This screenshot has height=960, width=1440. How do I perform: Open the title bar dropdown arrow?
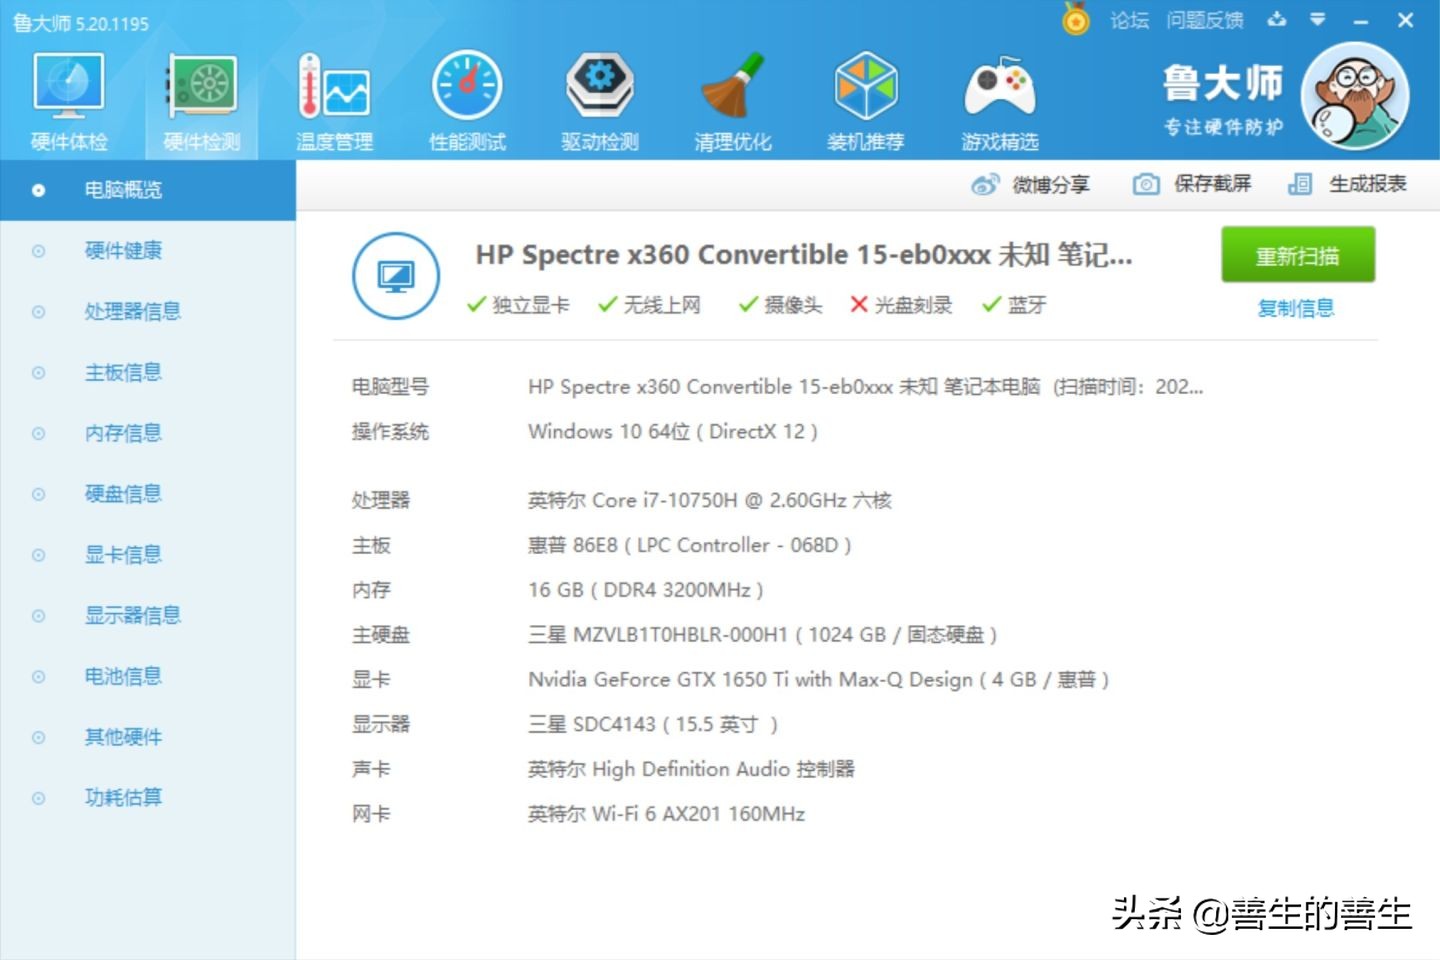click(x=1318, y=20)
